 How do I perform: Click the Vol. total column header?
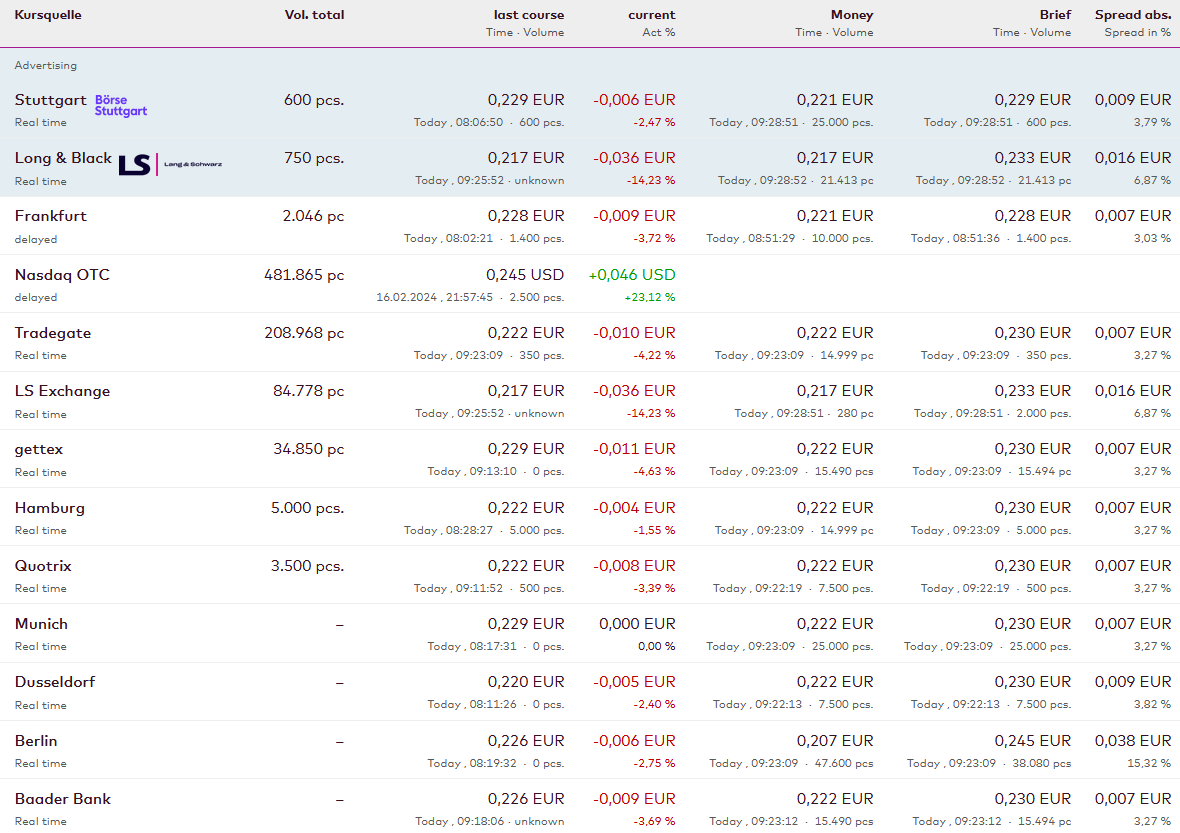tap(315, 15)
